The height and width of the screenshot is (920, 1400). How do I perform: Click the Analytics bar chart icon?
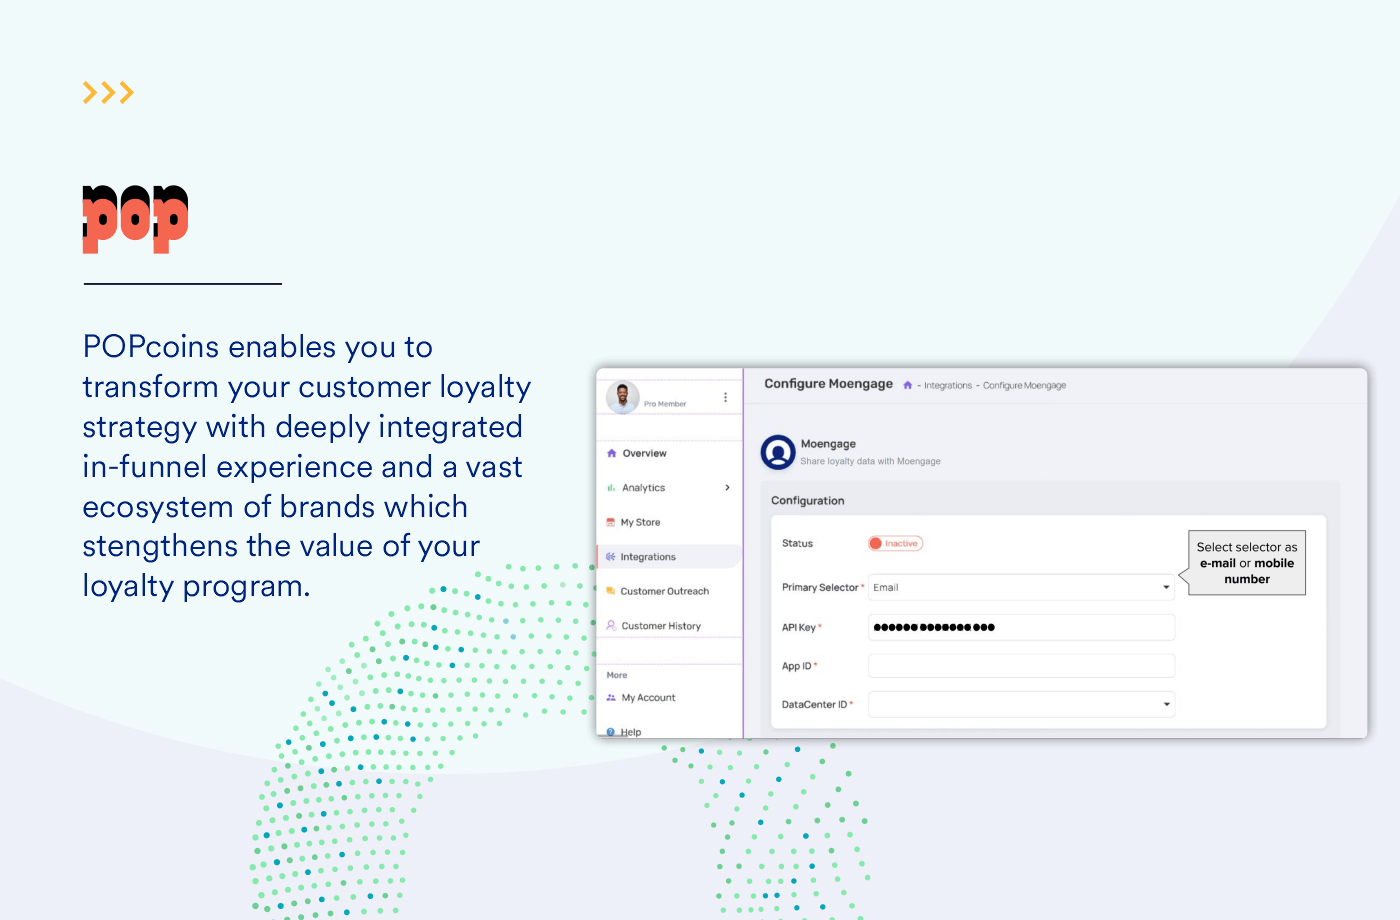611,488
